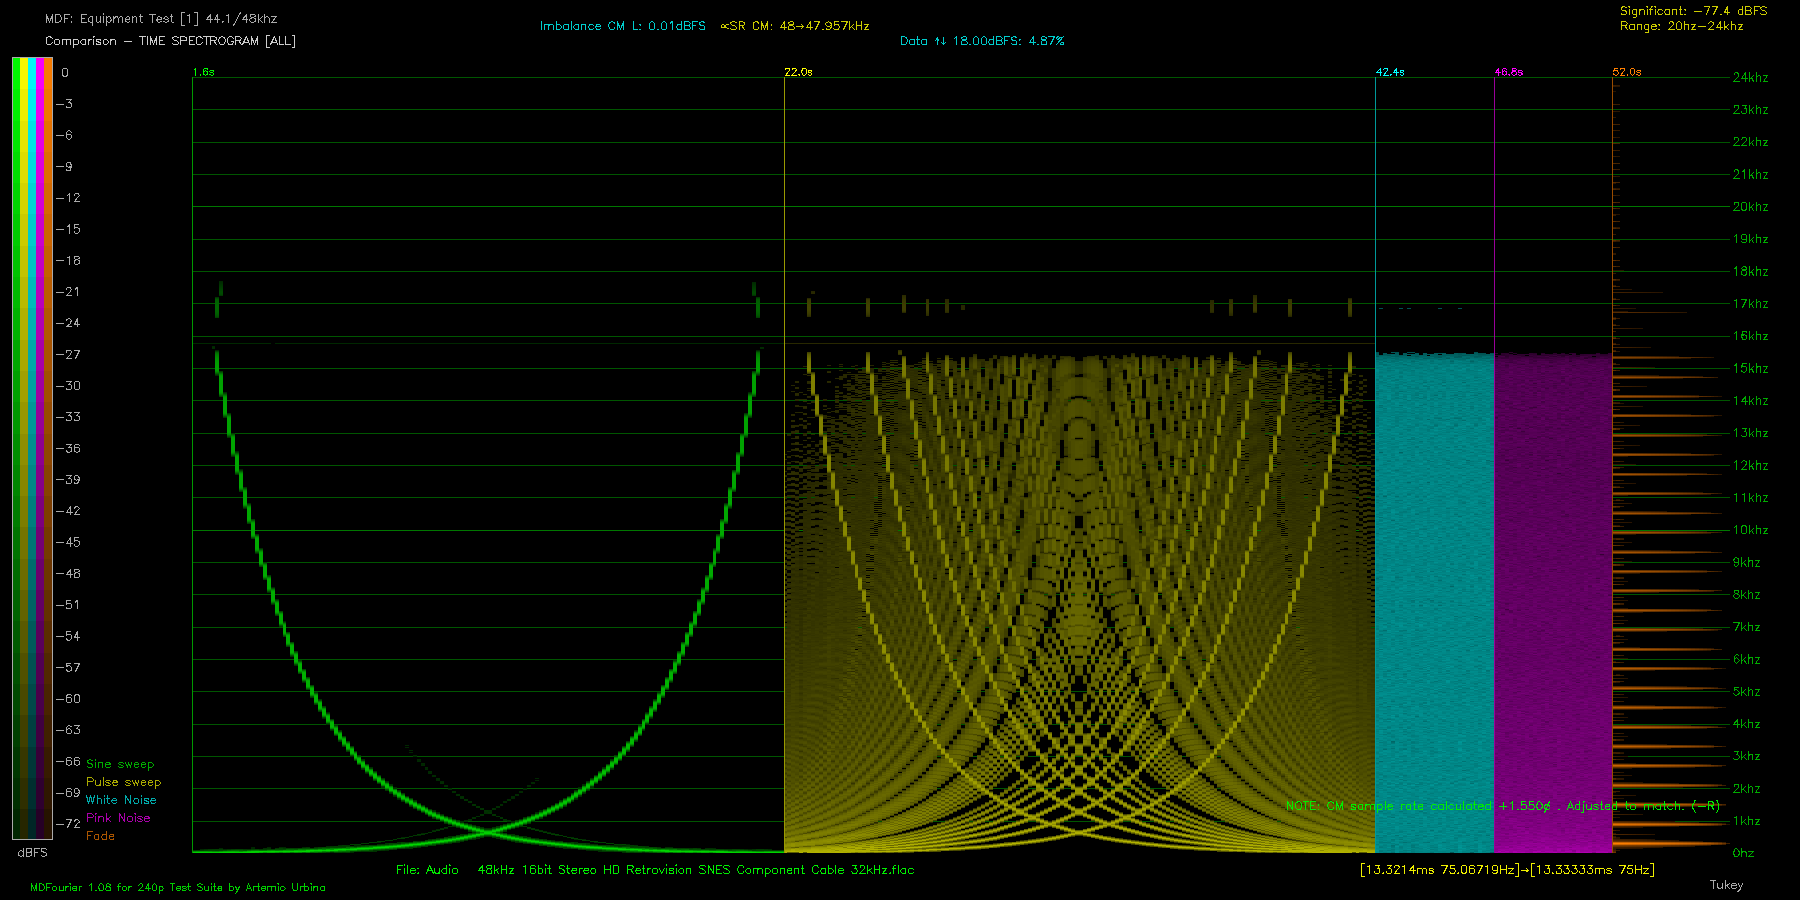The height and width of the screenshot is (900, 1800).
Task: Click the Pulse sweep legend label
Action: coord(123,782)
